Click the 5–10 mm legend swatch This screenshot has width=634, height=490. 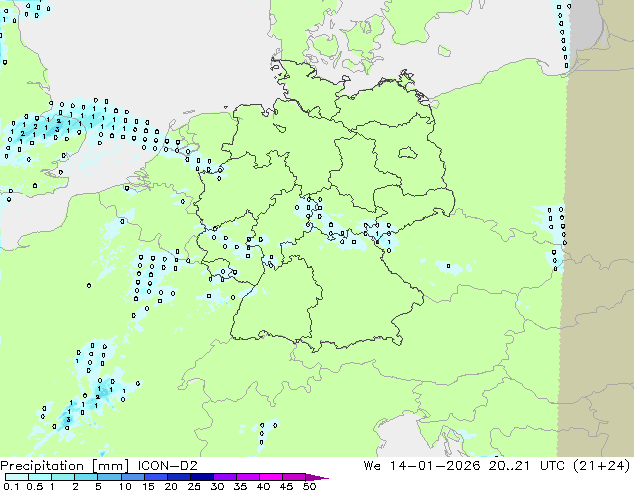pos(109,477)
